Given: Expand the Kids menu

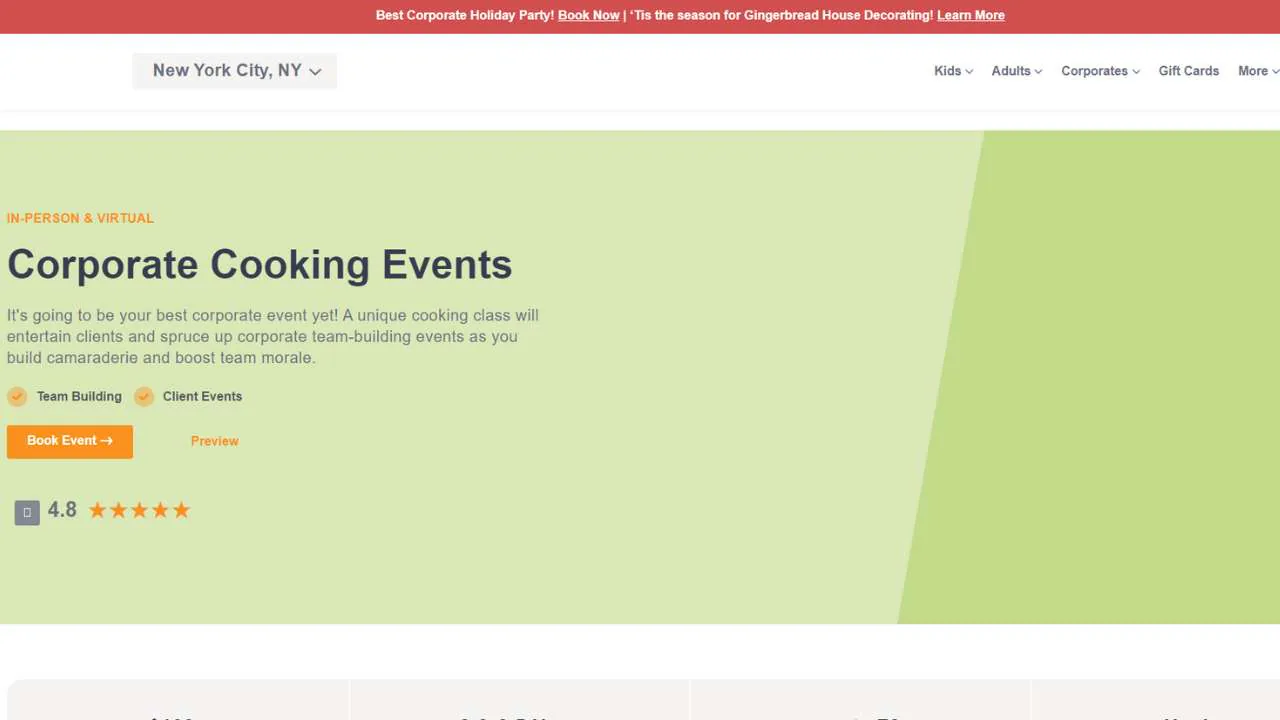Looking at the screenshot, I should point(953,71).
